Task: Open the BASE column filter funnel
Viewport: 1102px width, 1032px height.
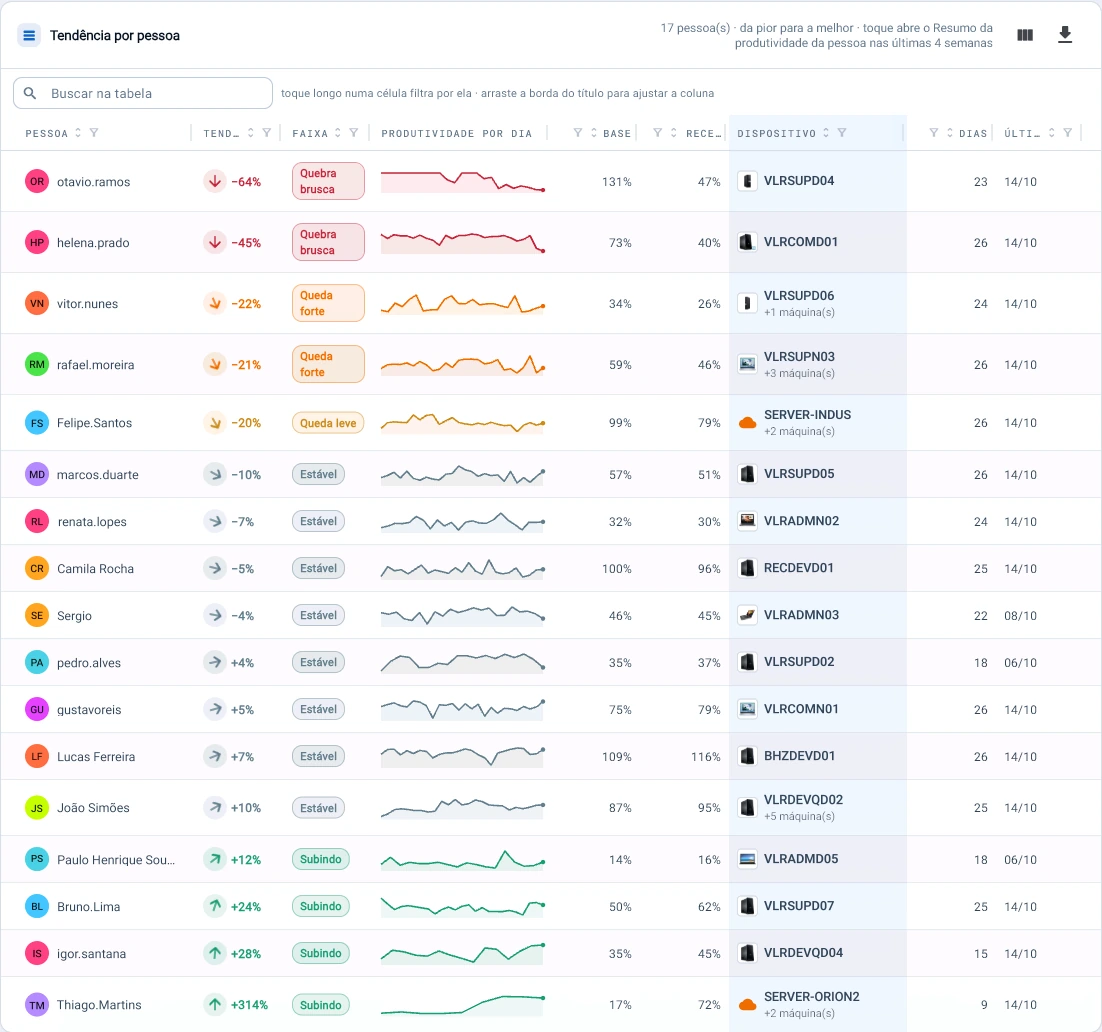Action: (578, 133)
